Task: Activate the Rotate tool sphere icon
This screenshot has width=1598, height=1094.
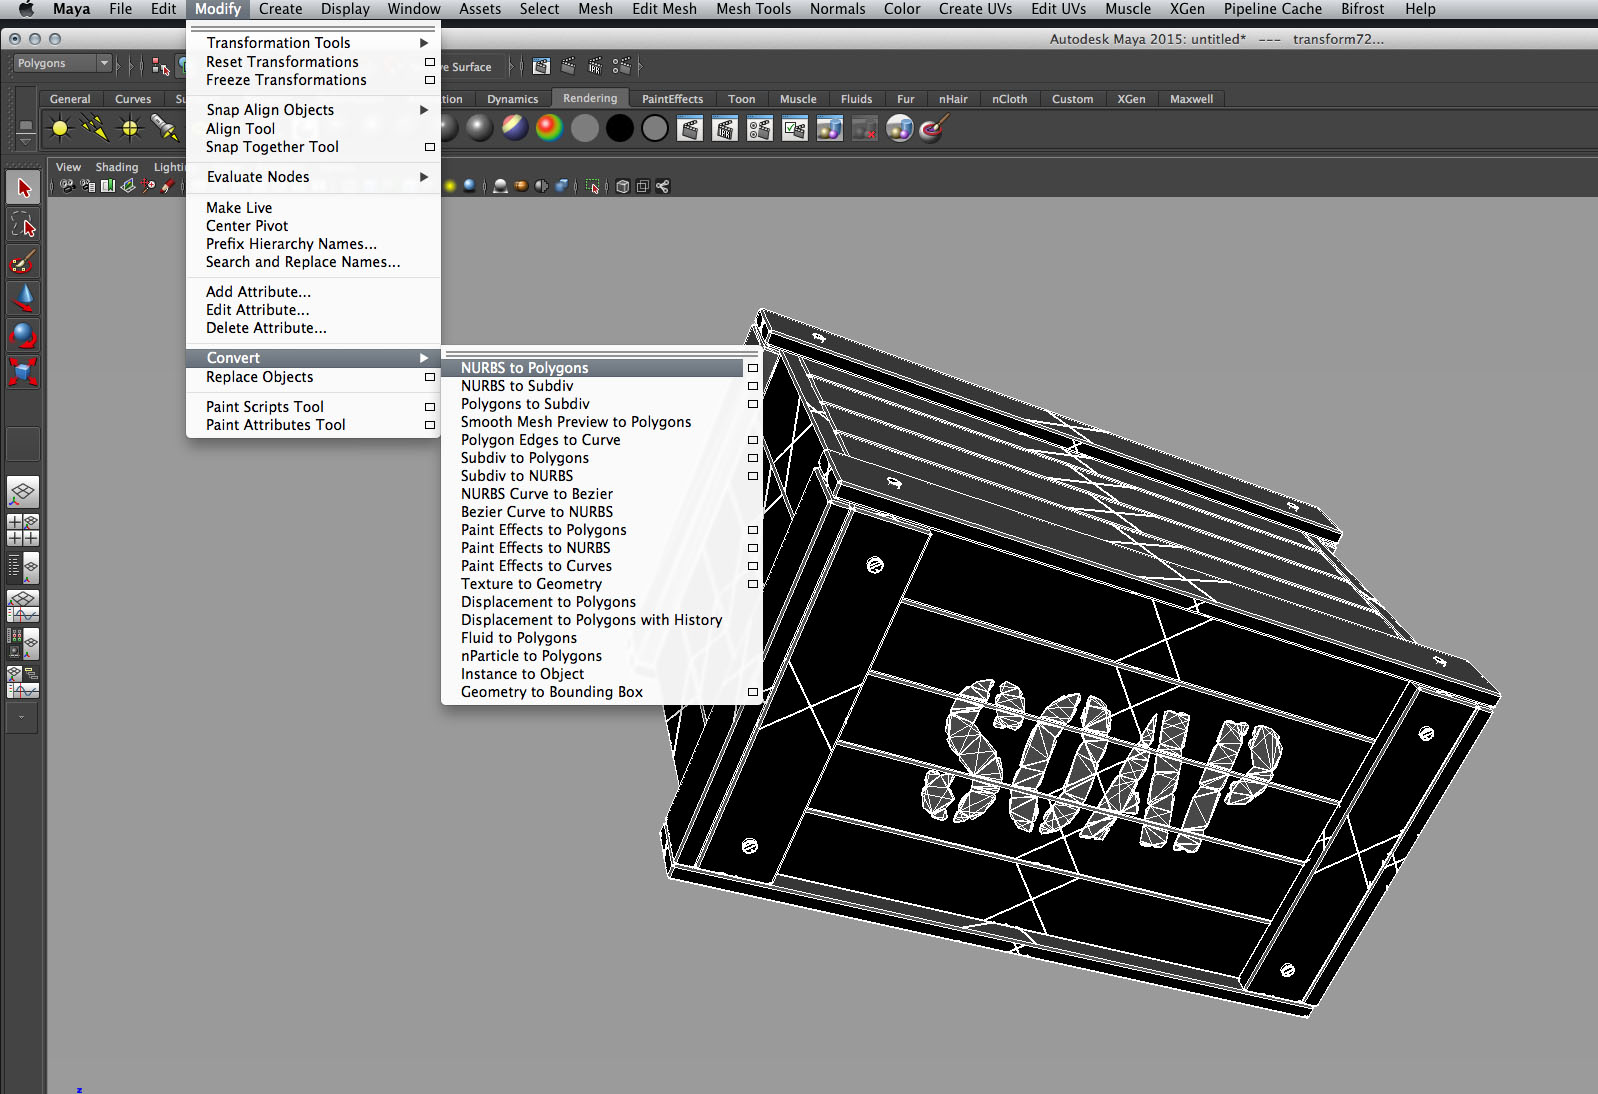Action: coord(23,335)
